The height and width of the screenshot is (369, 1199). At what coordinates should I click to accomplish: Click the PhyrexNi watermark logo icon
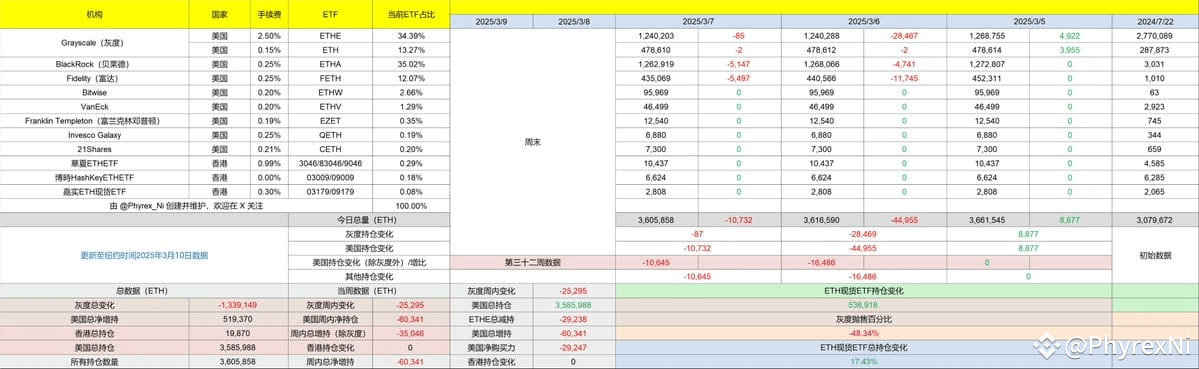[x=1047, y=348]
